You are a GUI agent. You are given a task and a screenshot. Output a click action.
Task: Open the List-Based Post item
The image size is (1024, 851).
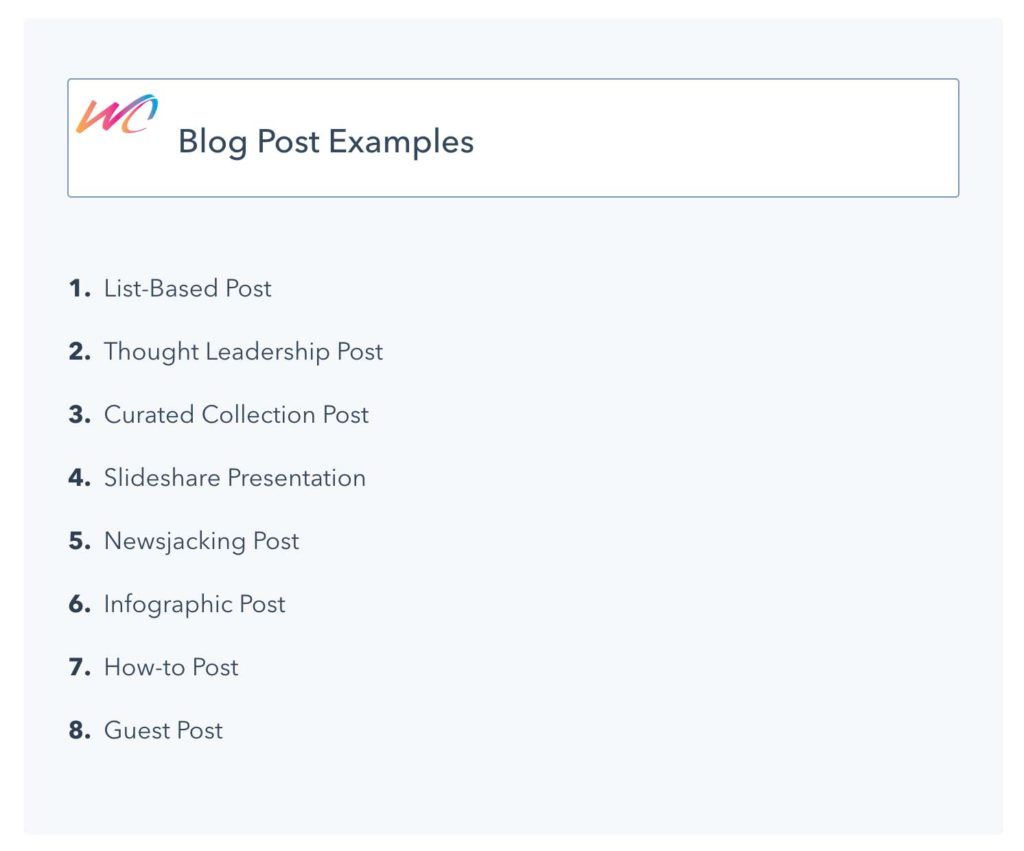click(187, 288)
